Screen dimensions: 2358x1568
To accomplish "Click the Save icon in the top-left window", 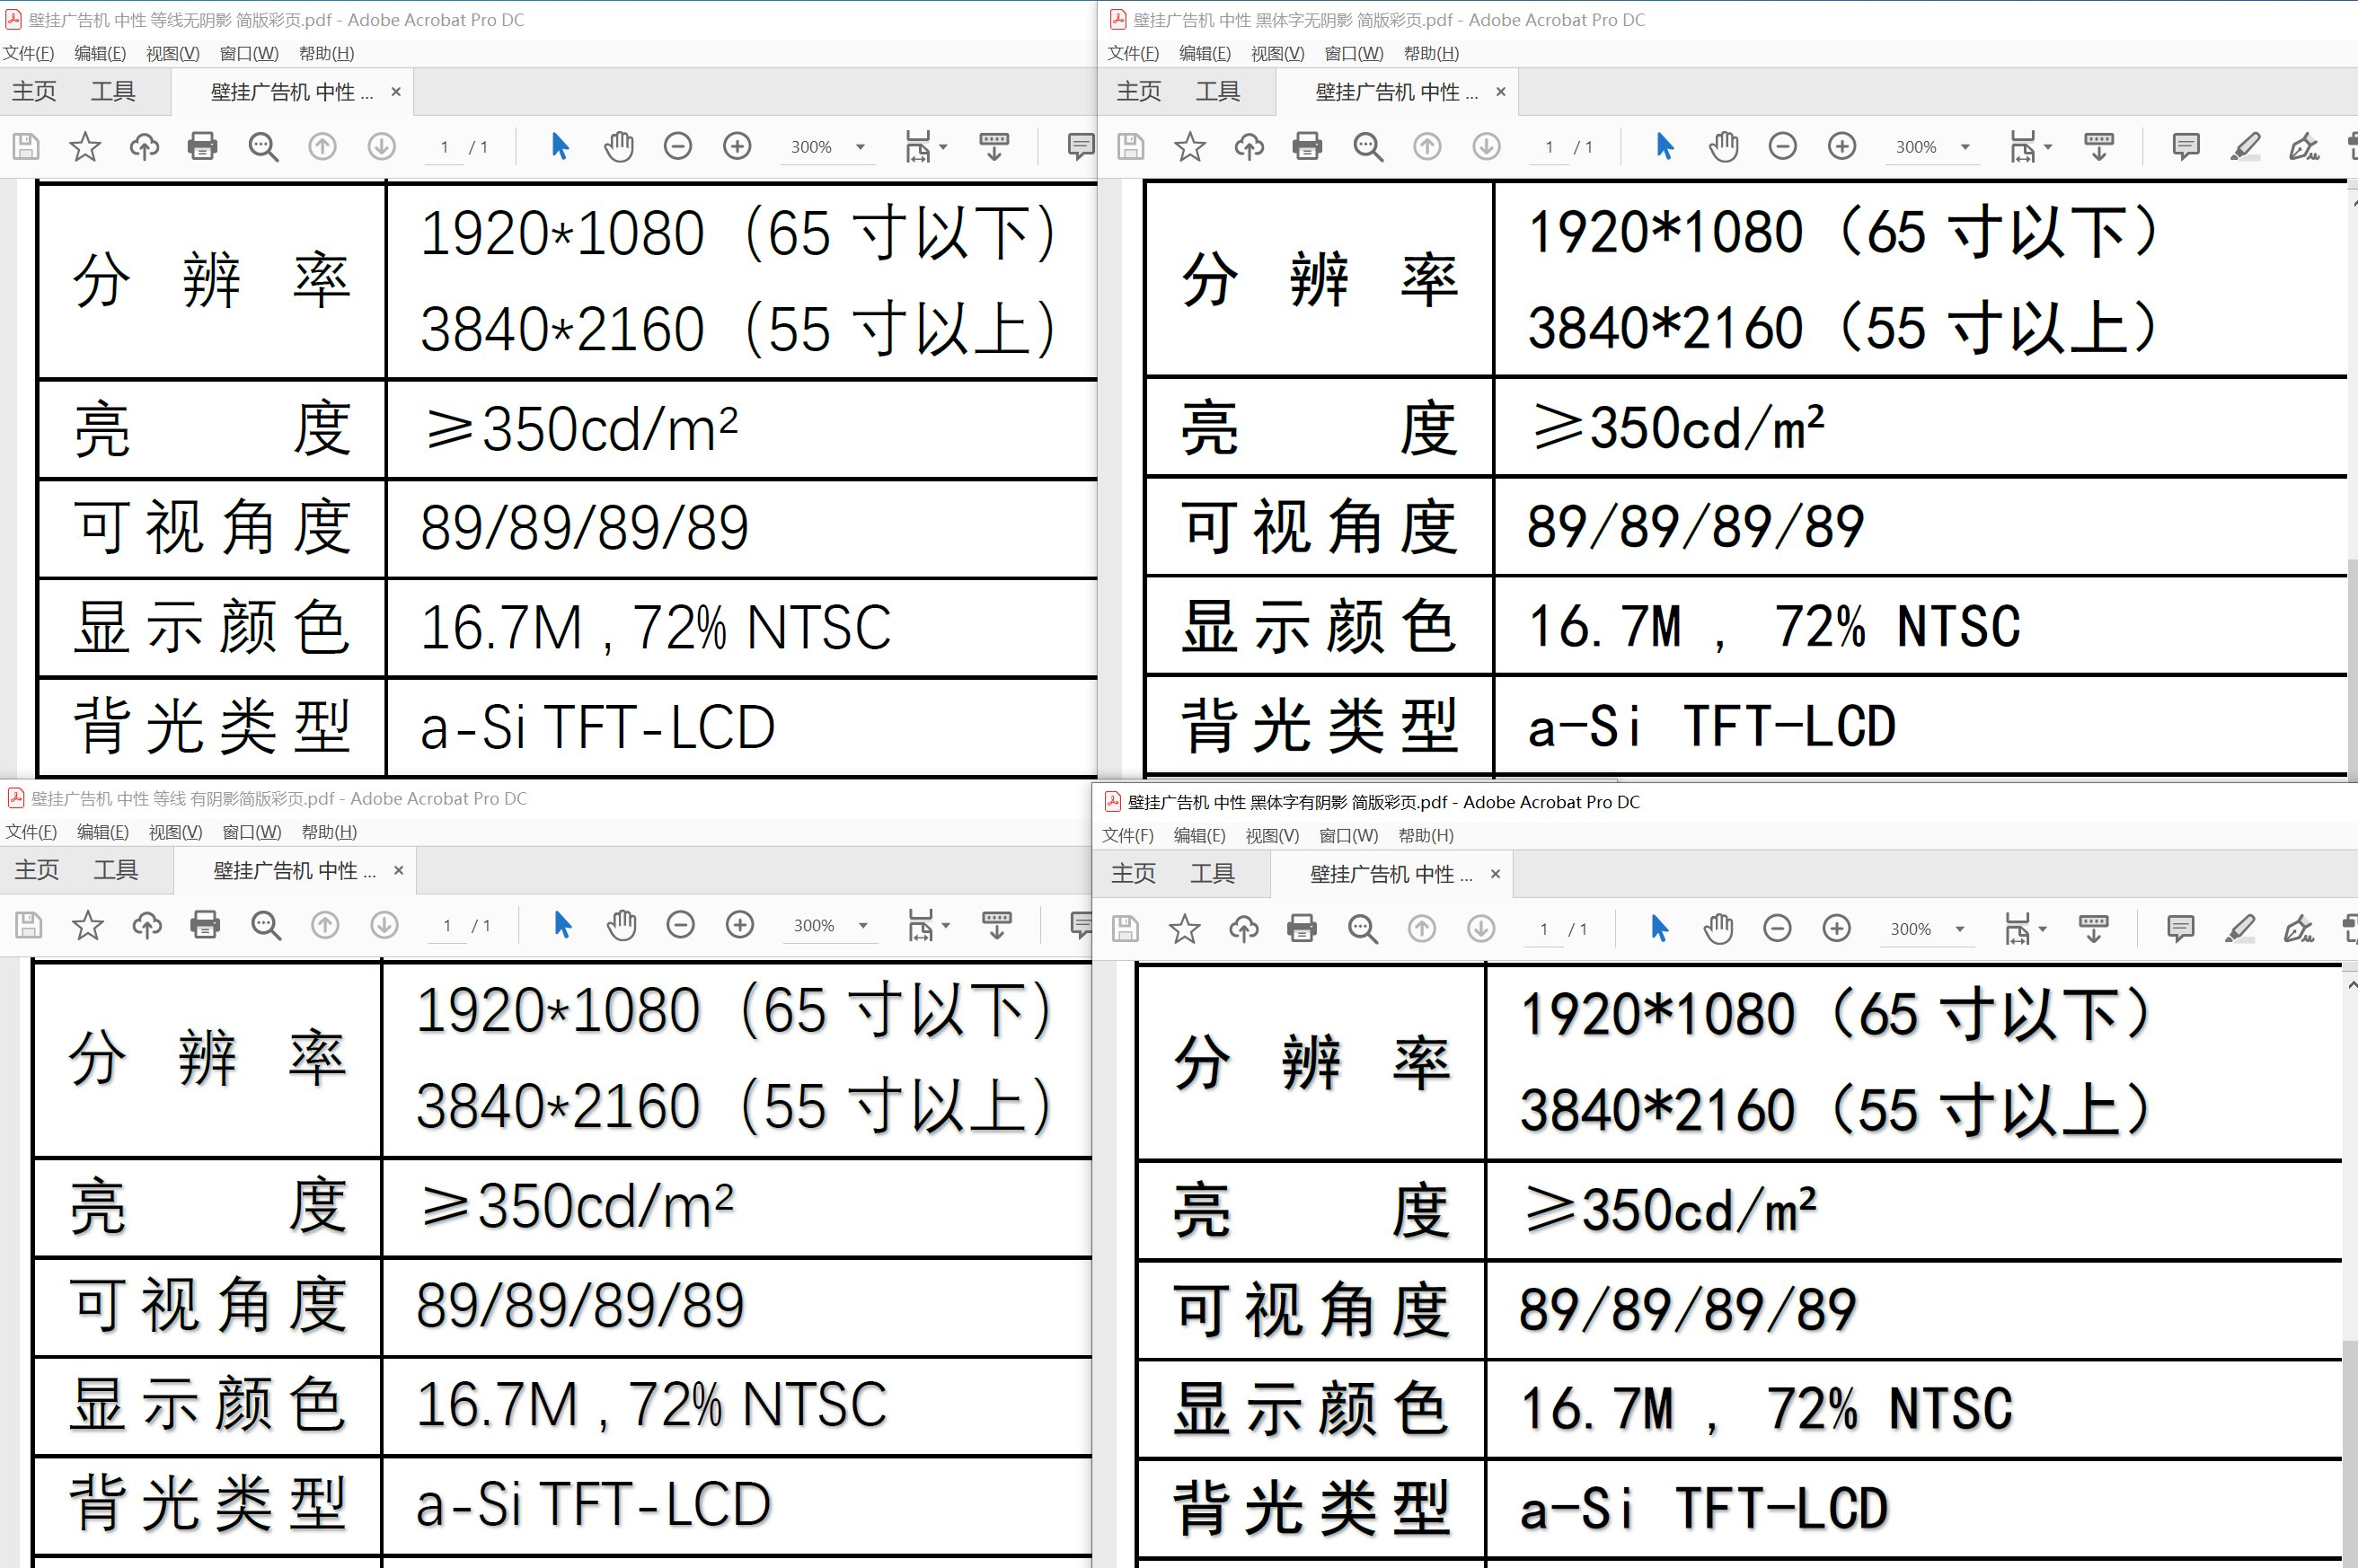I will tap(26, 147).
